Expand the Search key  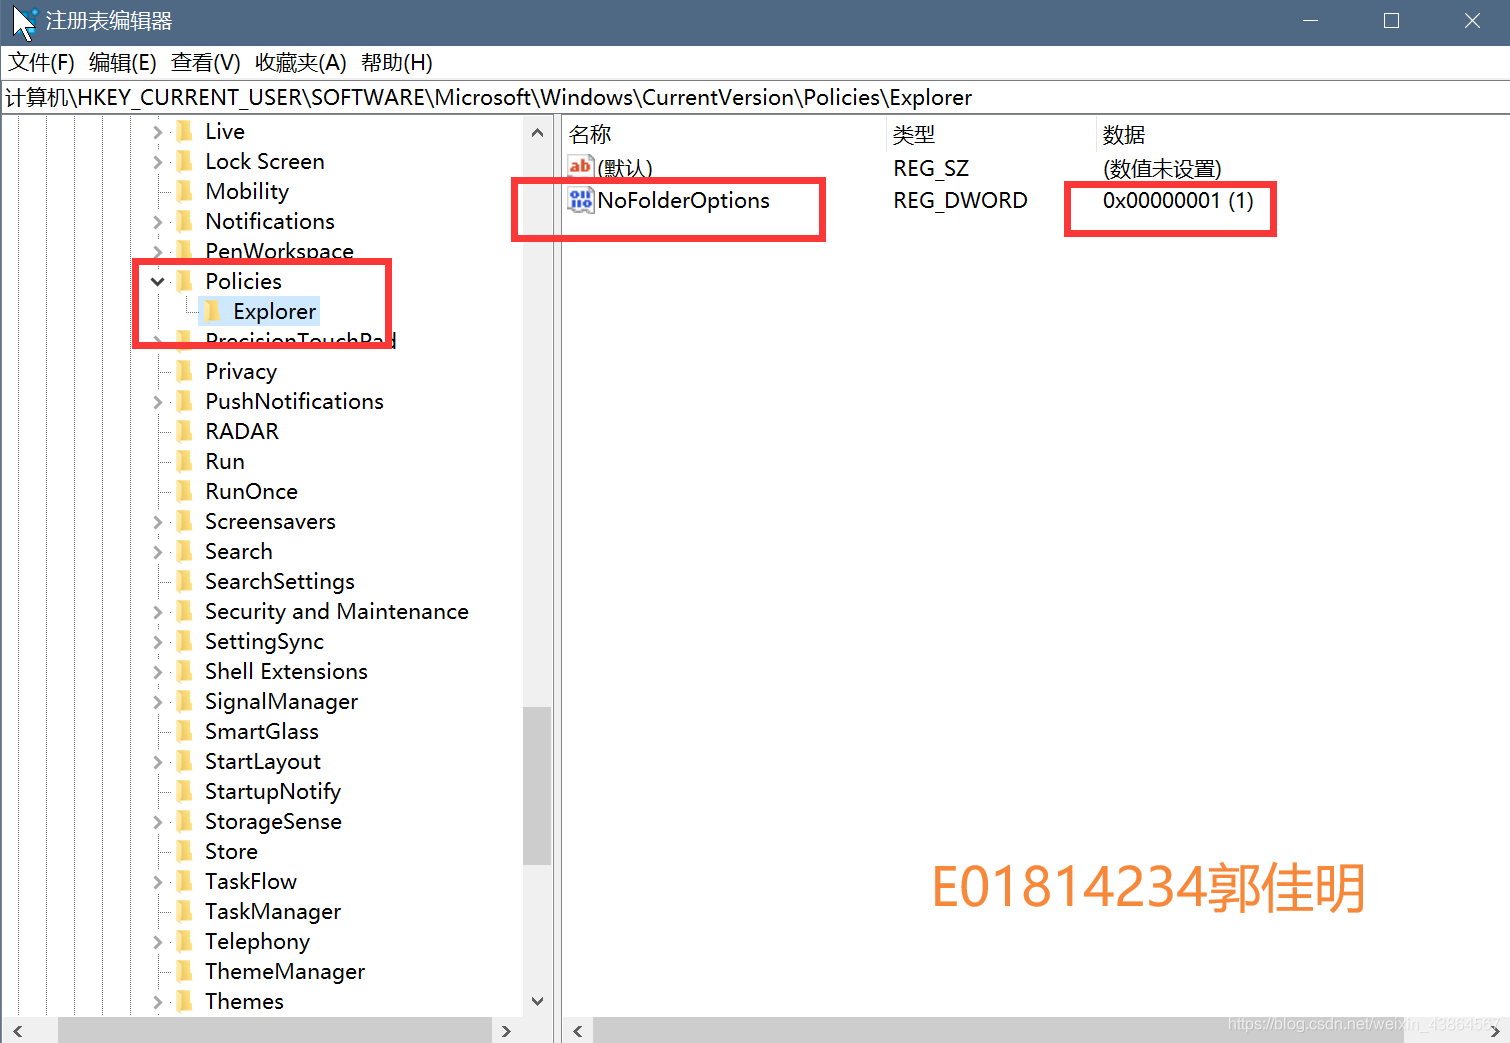(157, 552)
